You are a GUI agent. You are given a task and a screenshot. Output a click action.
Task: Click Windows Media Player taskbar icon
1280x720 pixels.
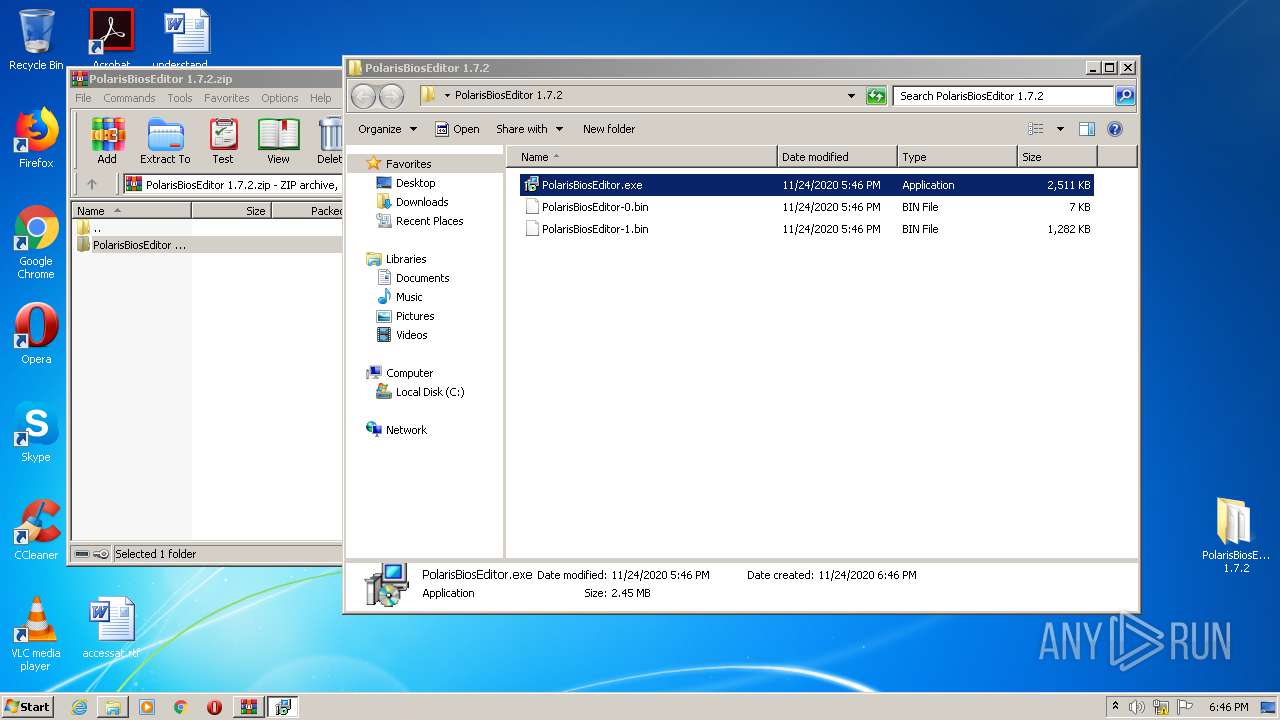click(147, 707)
